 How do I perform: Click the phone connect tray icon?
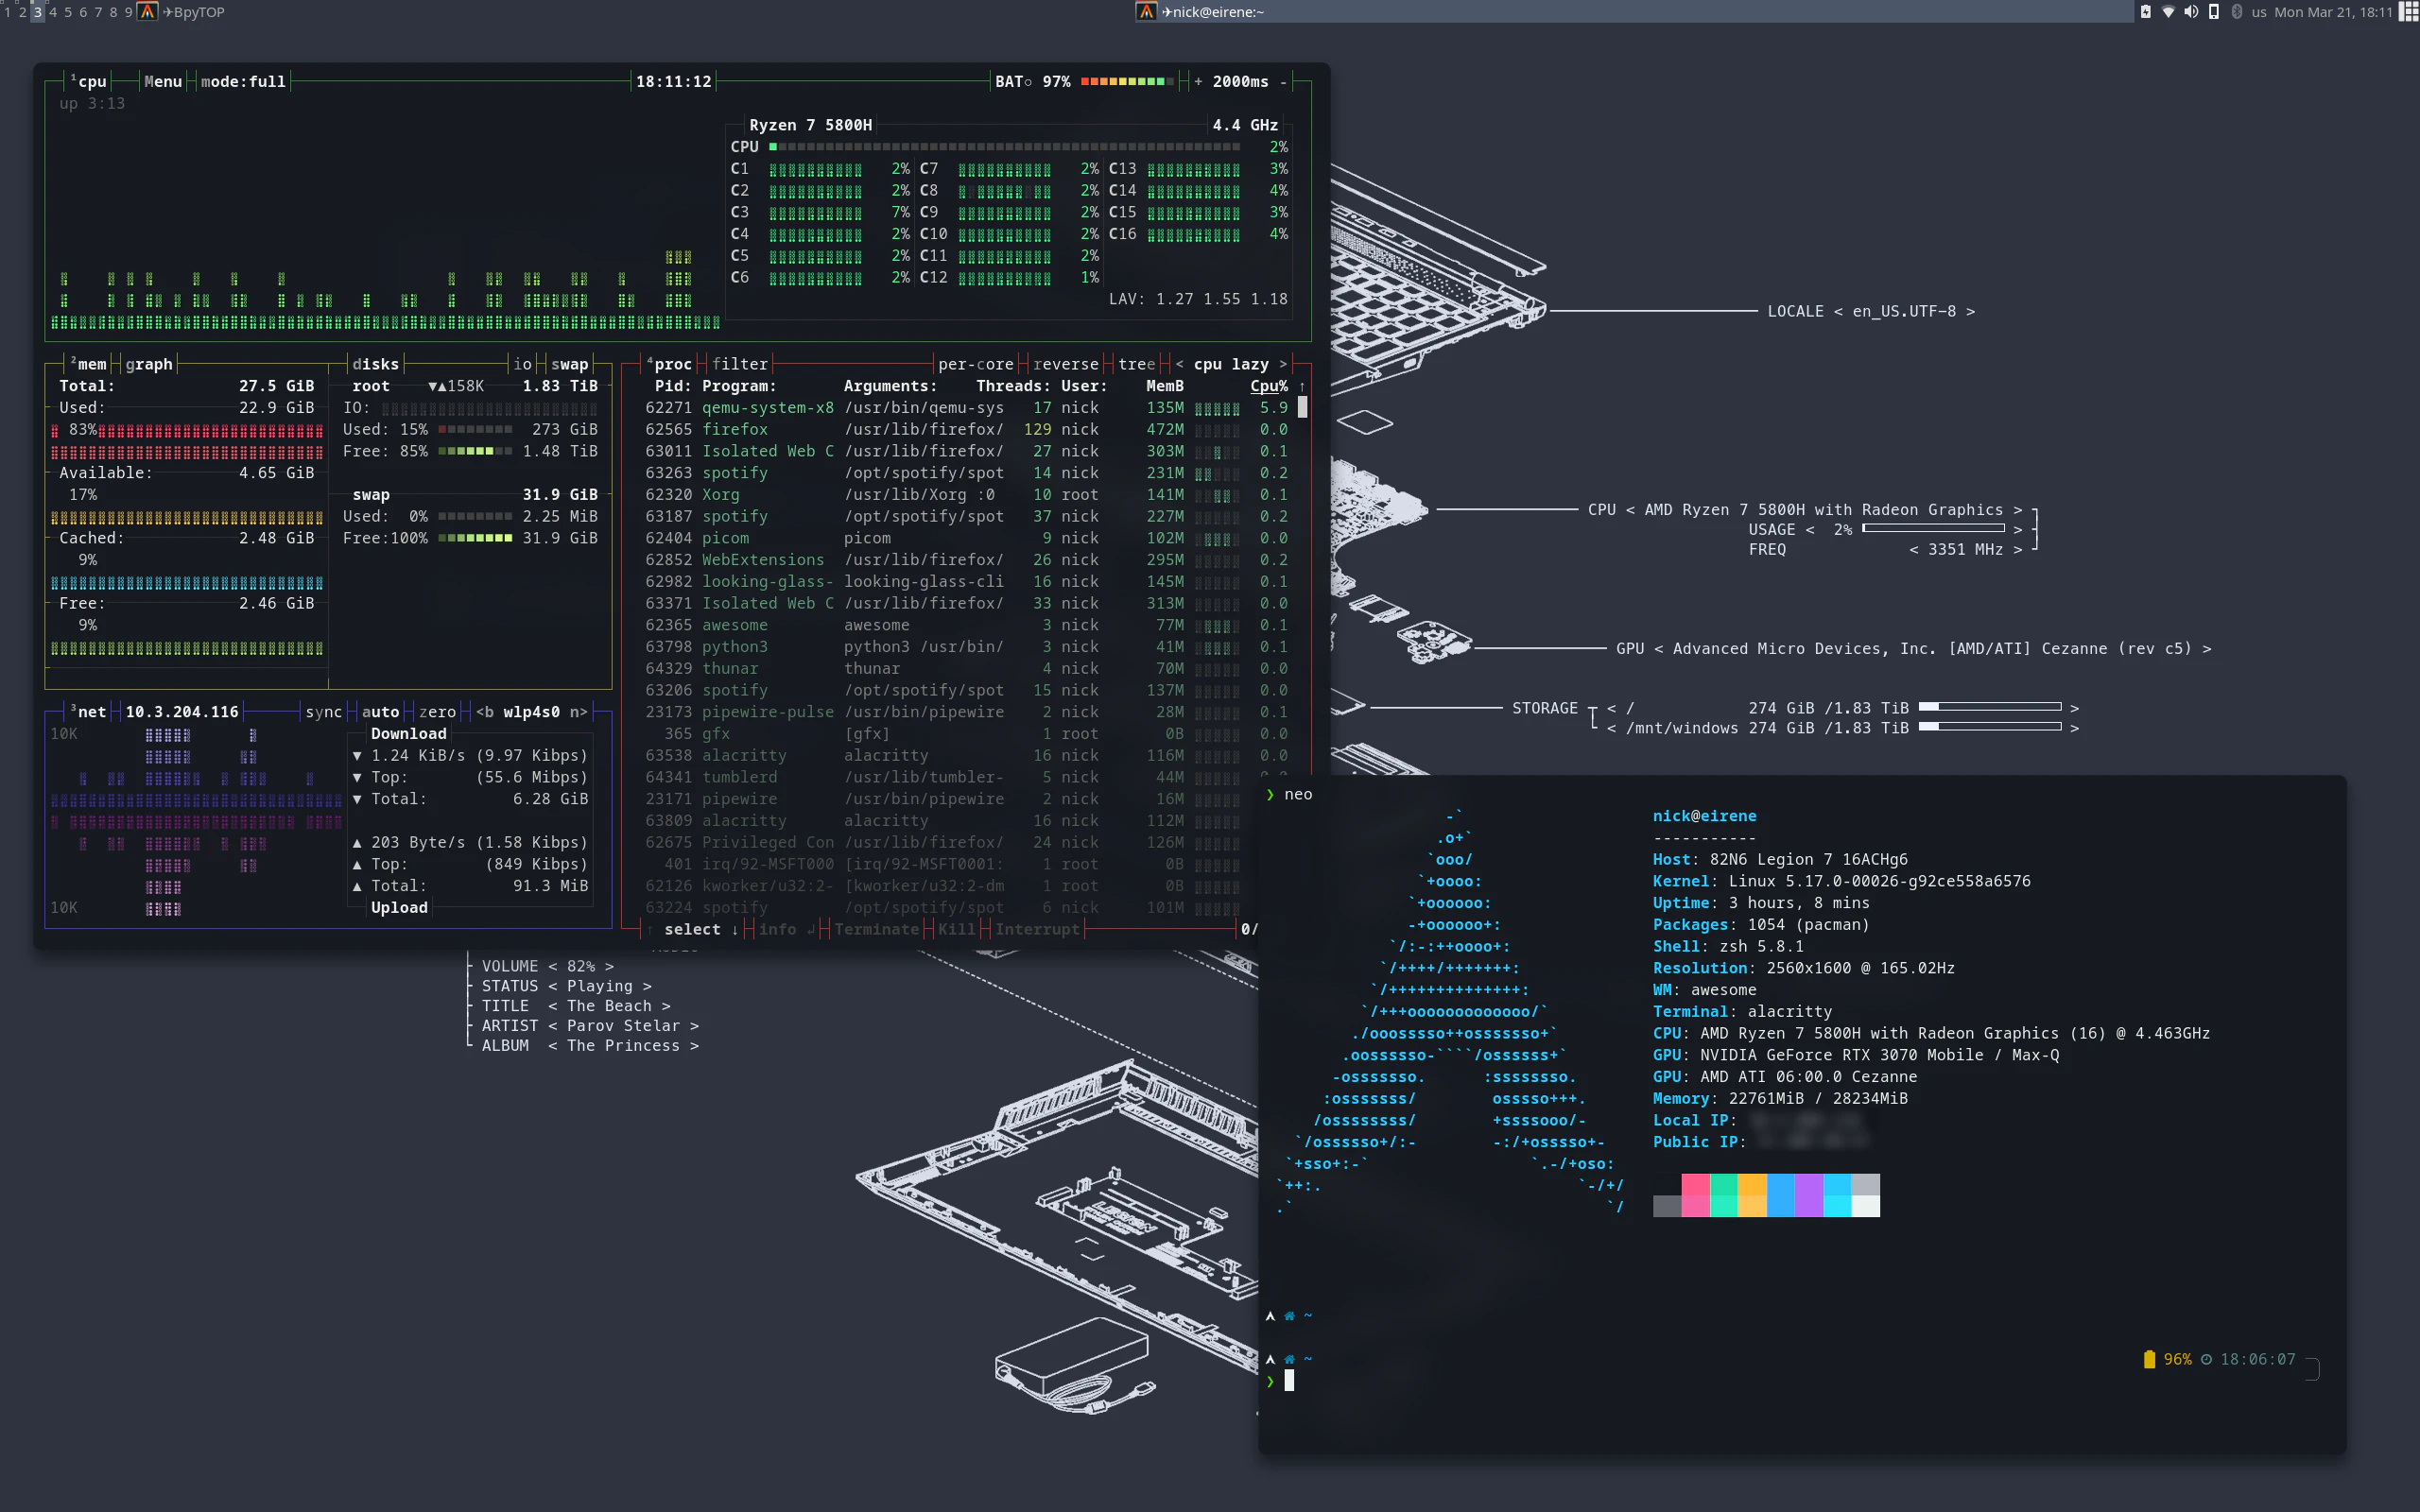[2213, 12]
